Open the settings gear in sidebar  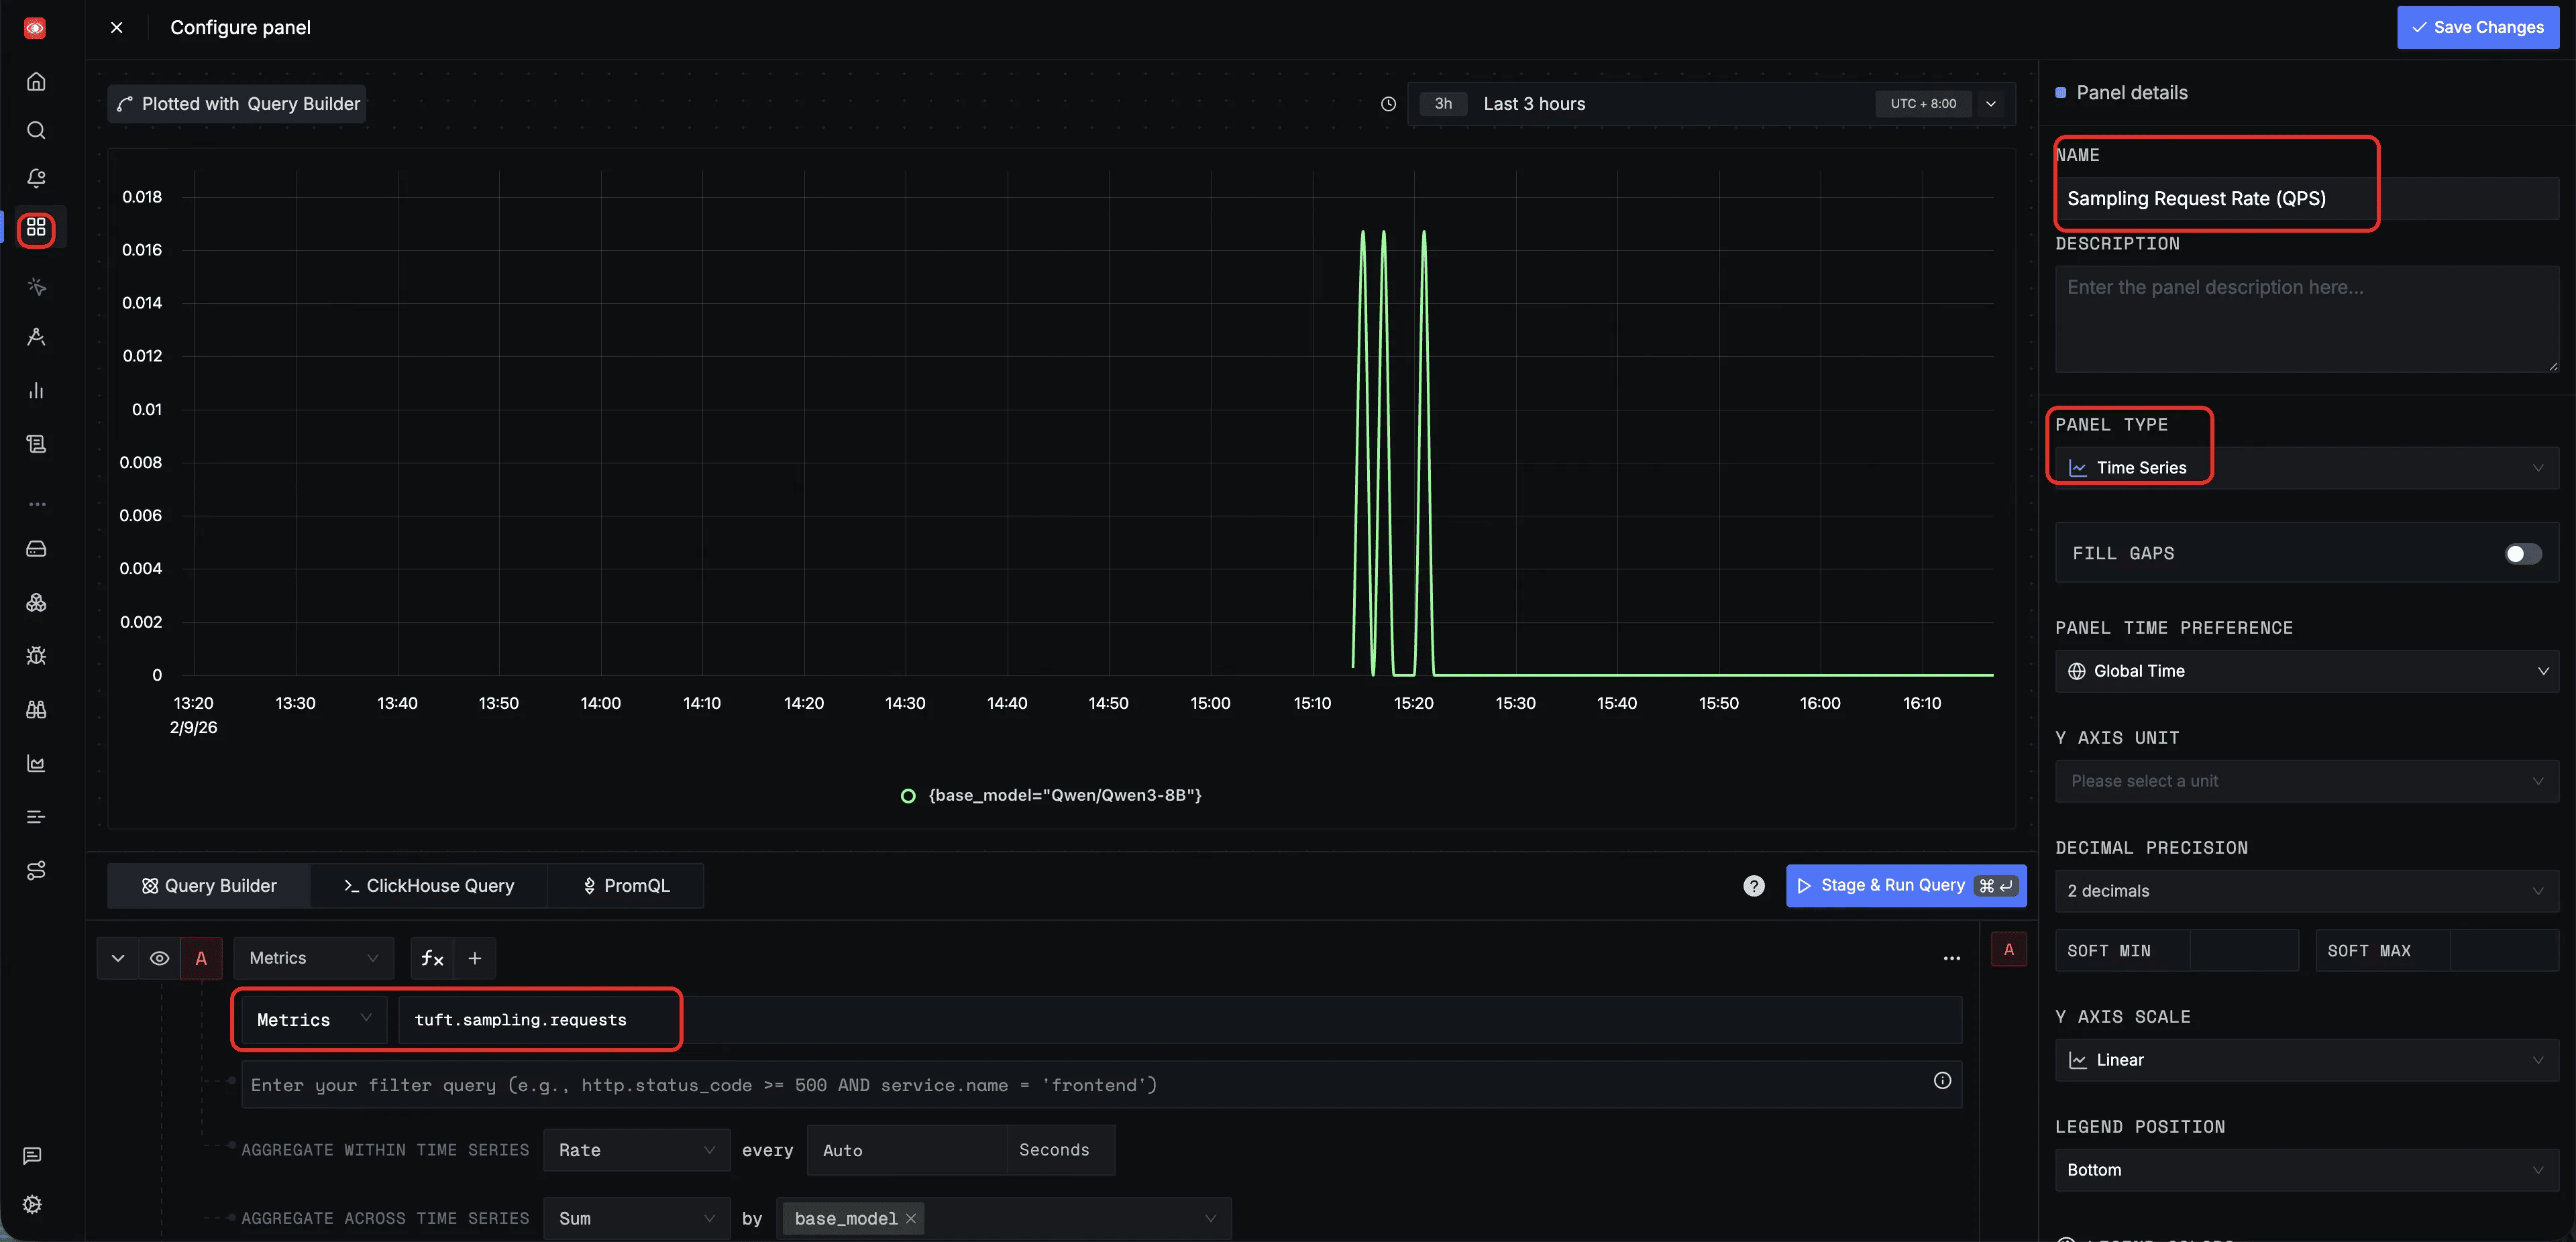coord(33,1204)
